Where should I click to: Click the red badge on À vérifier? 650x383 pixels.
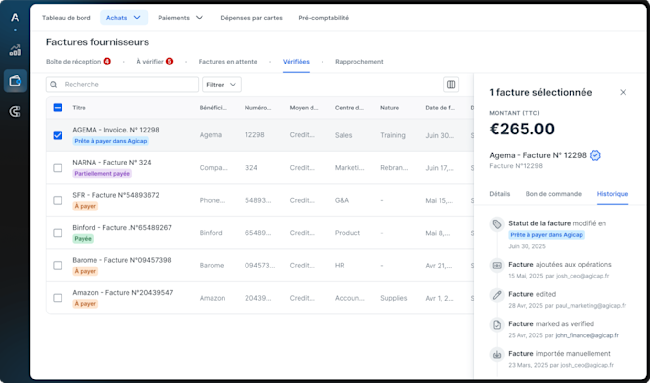pyautogui.click(x=169, y=62)
